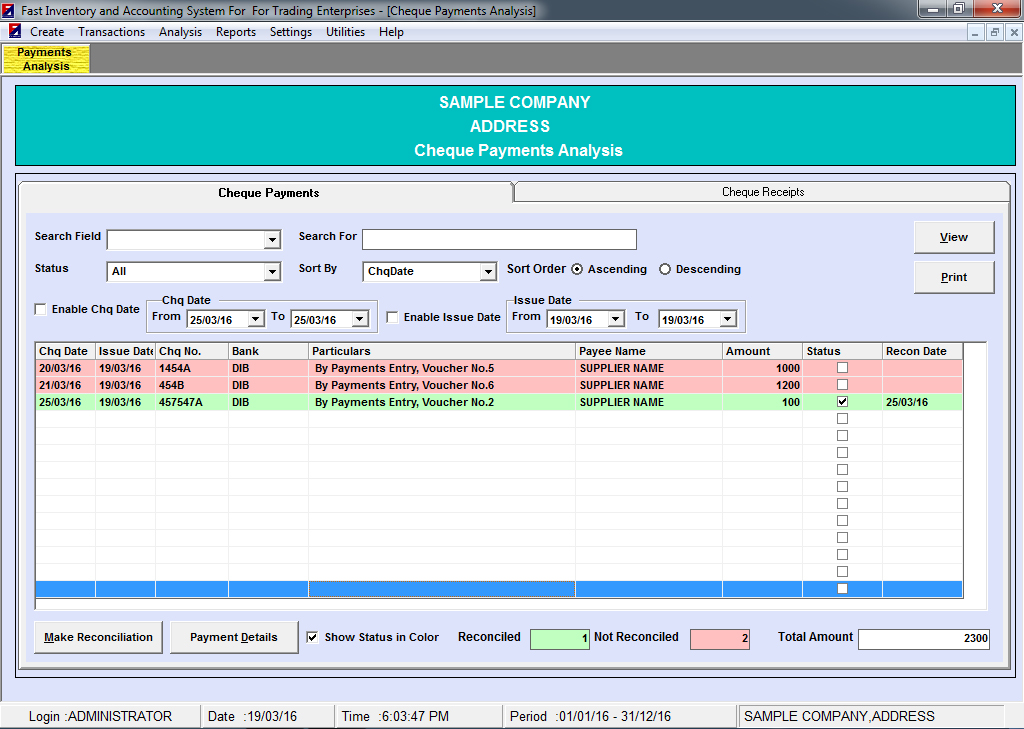Uncheck Show Status in Color
The width and height of the screenshot is (1024, 729).
point(313,637)
